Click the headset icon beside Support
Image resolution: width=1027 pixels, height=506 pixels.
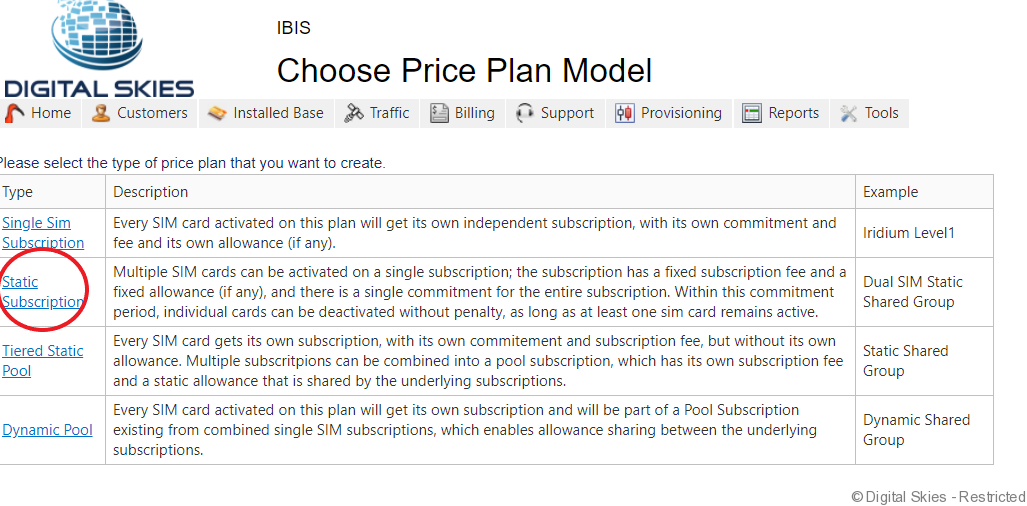pos(525,113)
